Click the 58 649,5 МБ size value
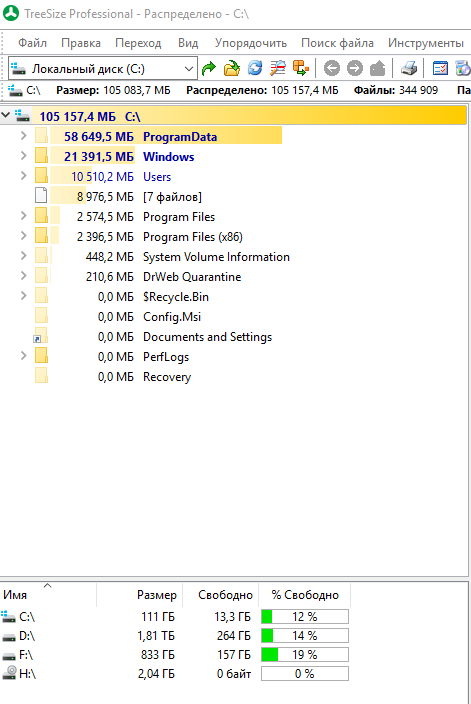This screenshot has height=704, width=471. (99, 136)
